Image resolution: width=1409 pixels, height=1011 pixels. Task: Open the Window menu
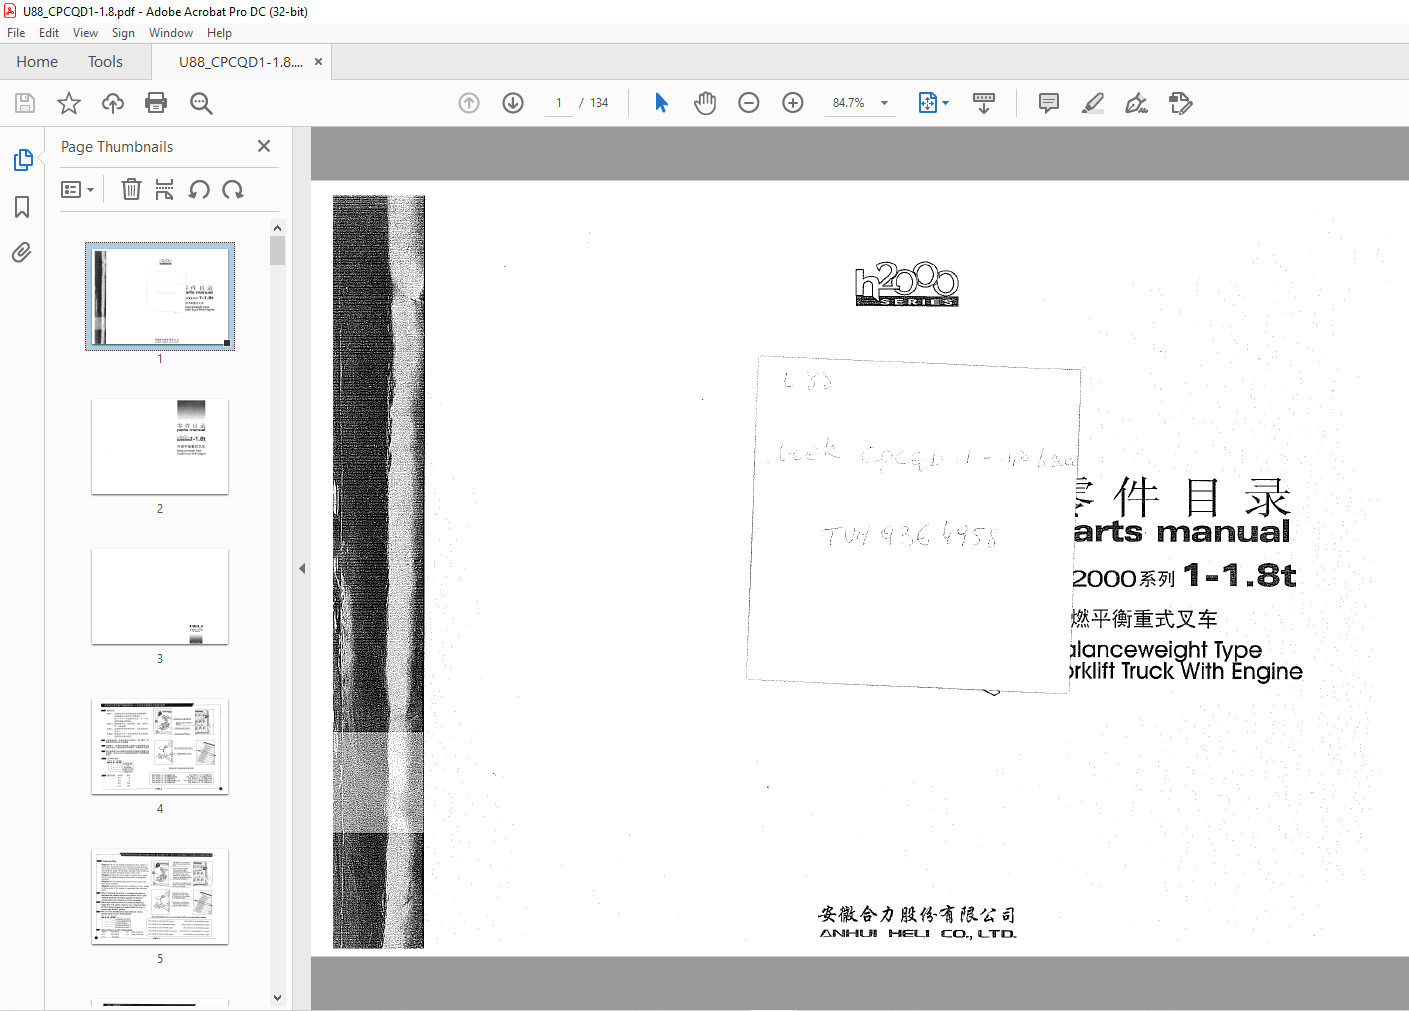coord(171,33)
